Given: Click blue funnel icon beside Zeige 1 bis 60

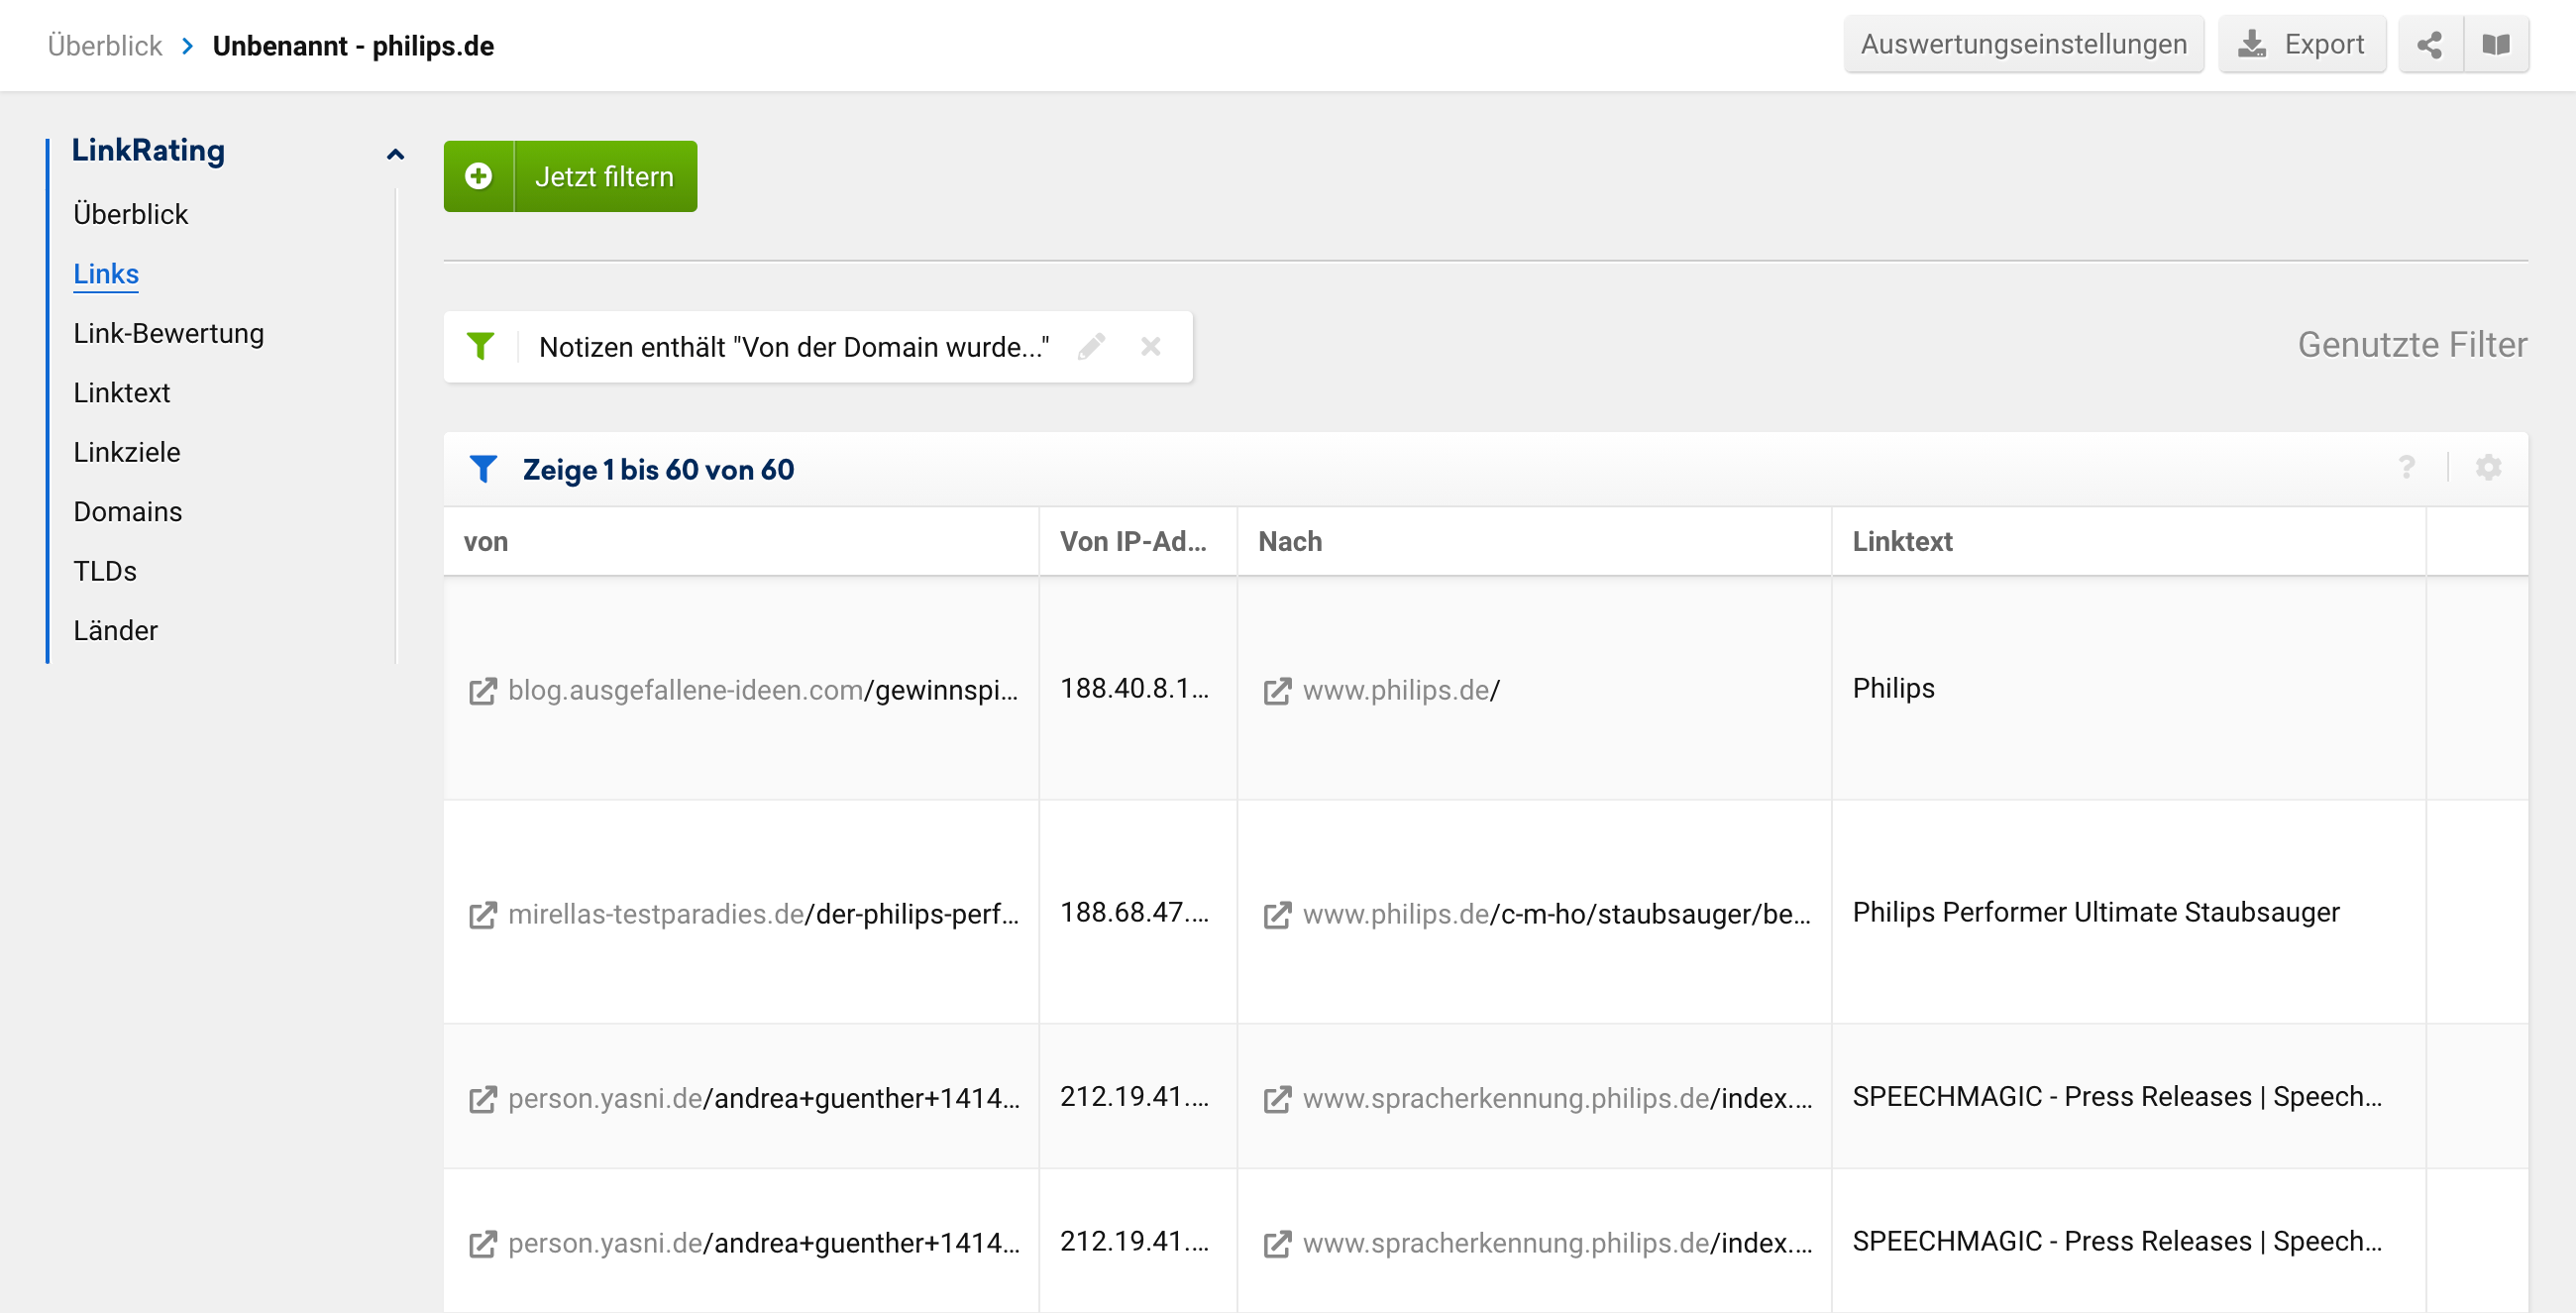Looking at the screenshot, I should (483, 469).
